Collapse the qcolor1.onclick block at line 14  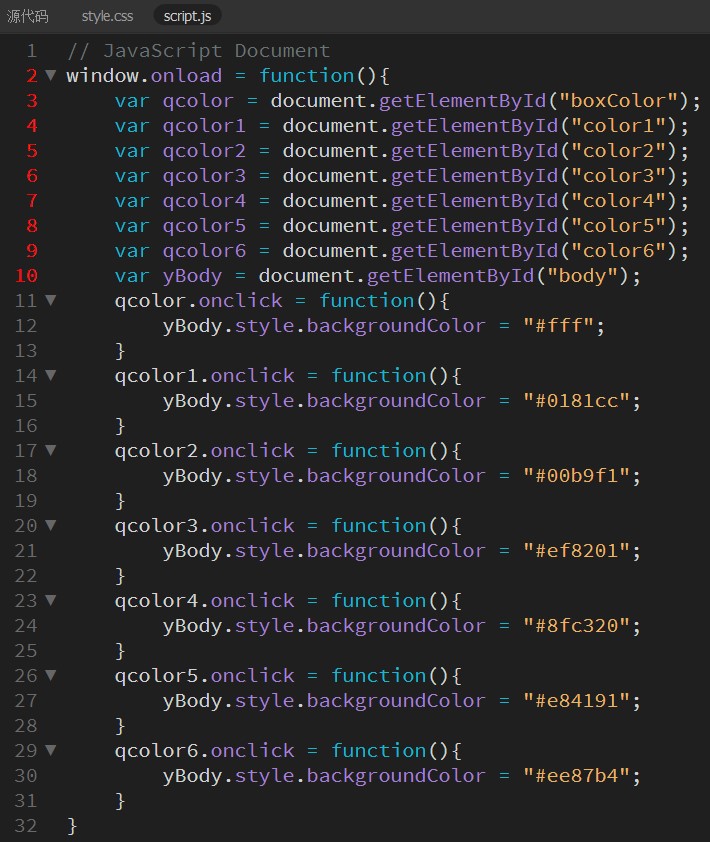(50, 375)
